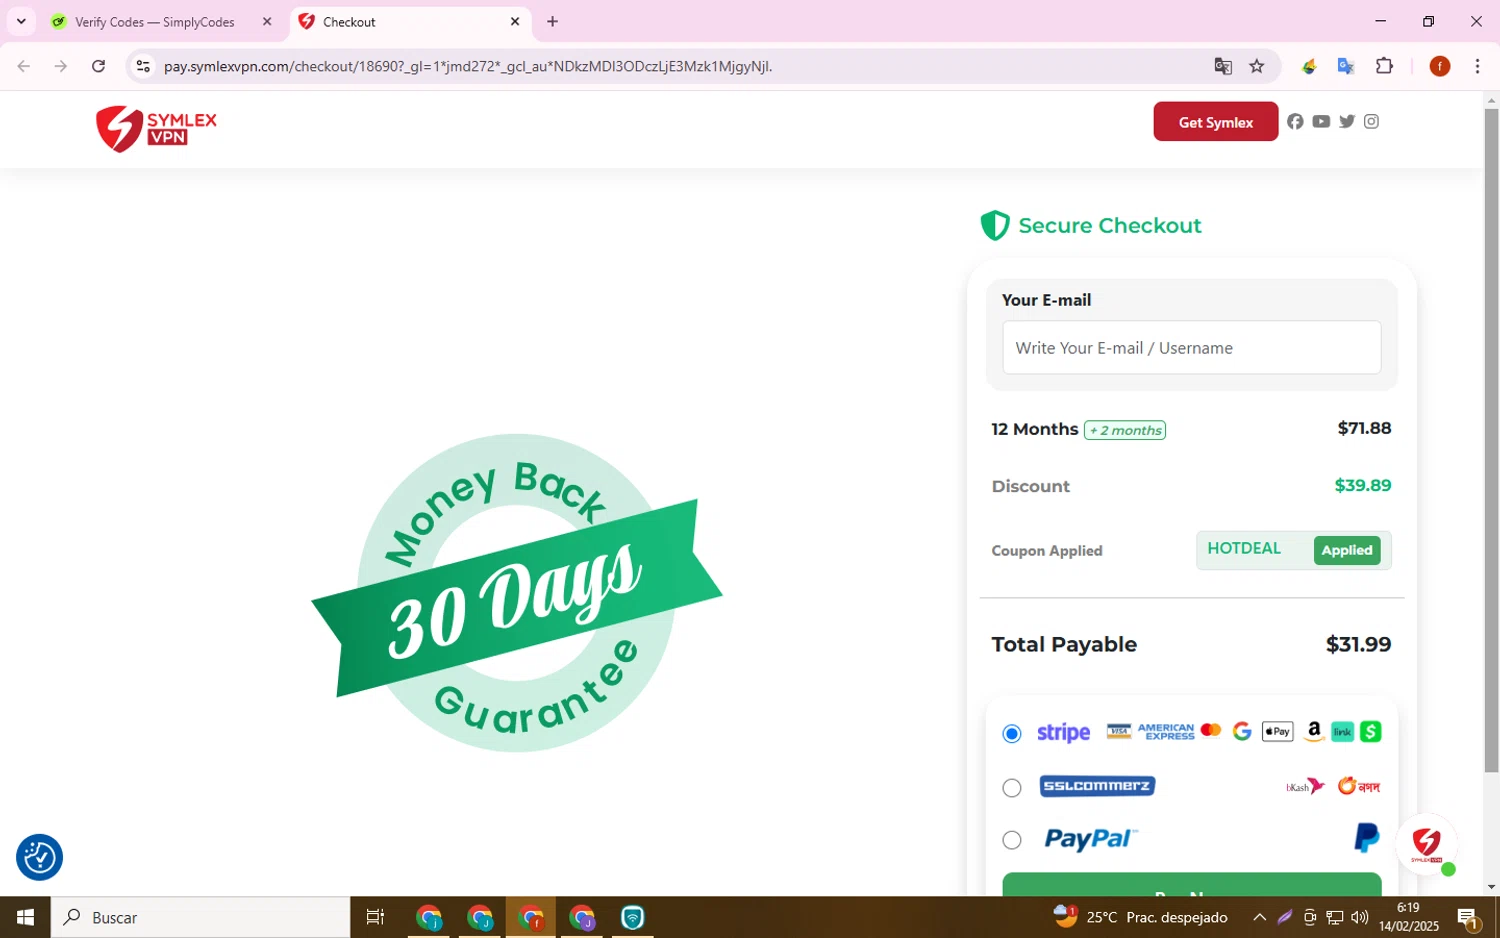
Task: Click the Link payment icon
Action: pos(1342,732)
